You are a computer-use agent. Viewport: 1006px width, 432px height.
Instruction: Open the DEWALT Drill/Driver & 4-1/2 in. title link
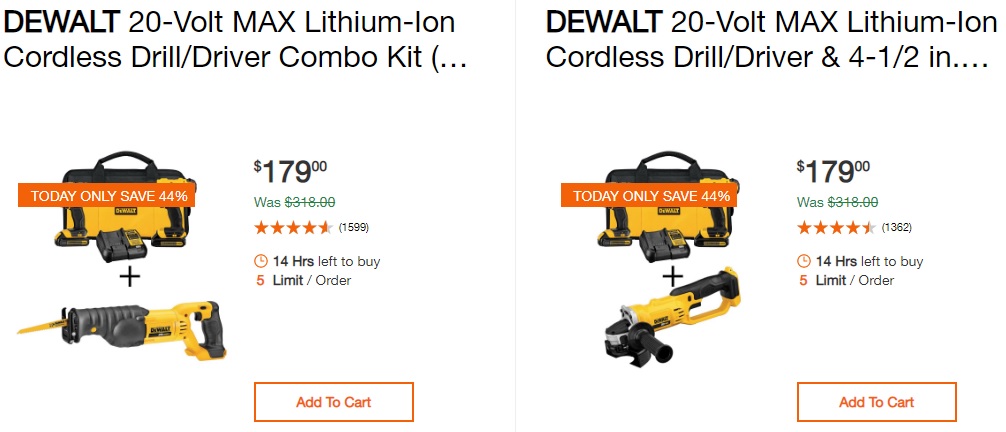tap(774, 39)
